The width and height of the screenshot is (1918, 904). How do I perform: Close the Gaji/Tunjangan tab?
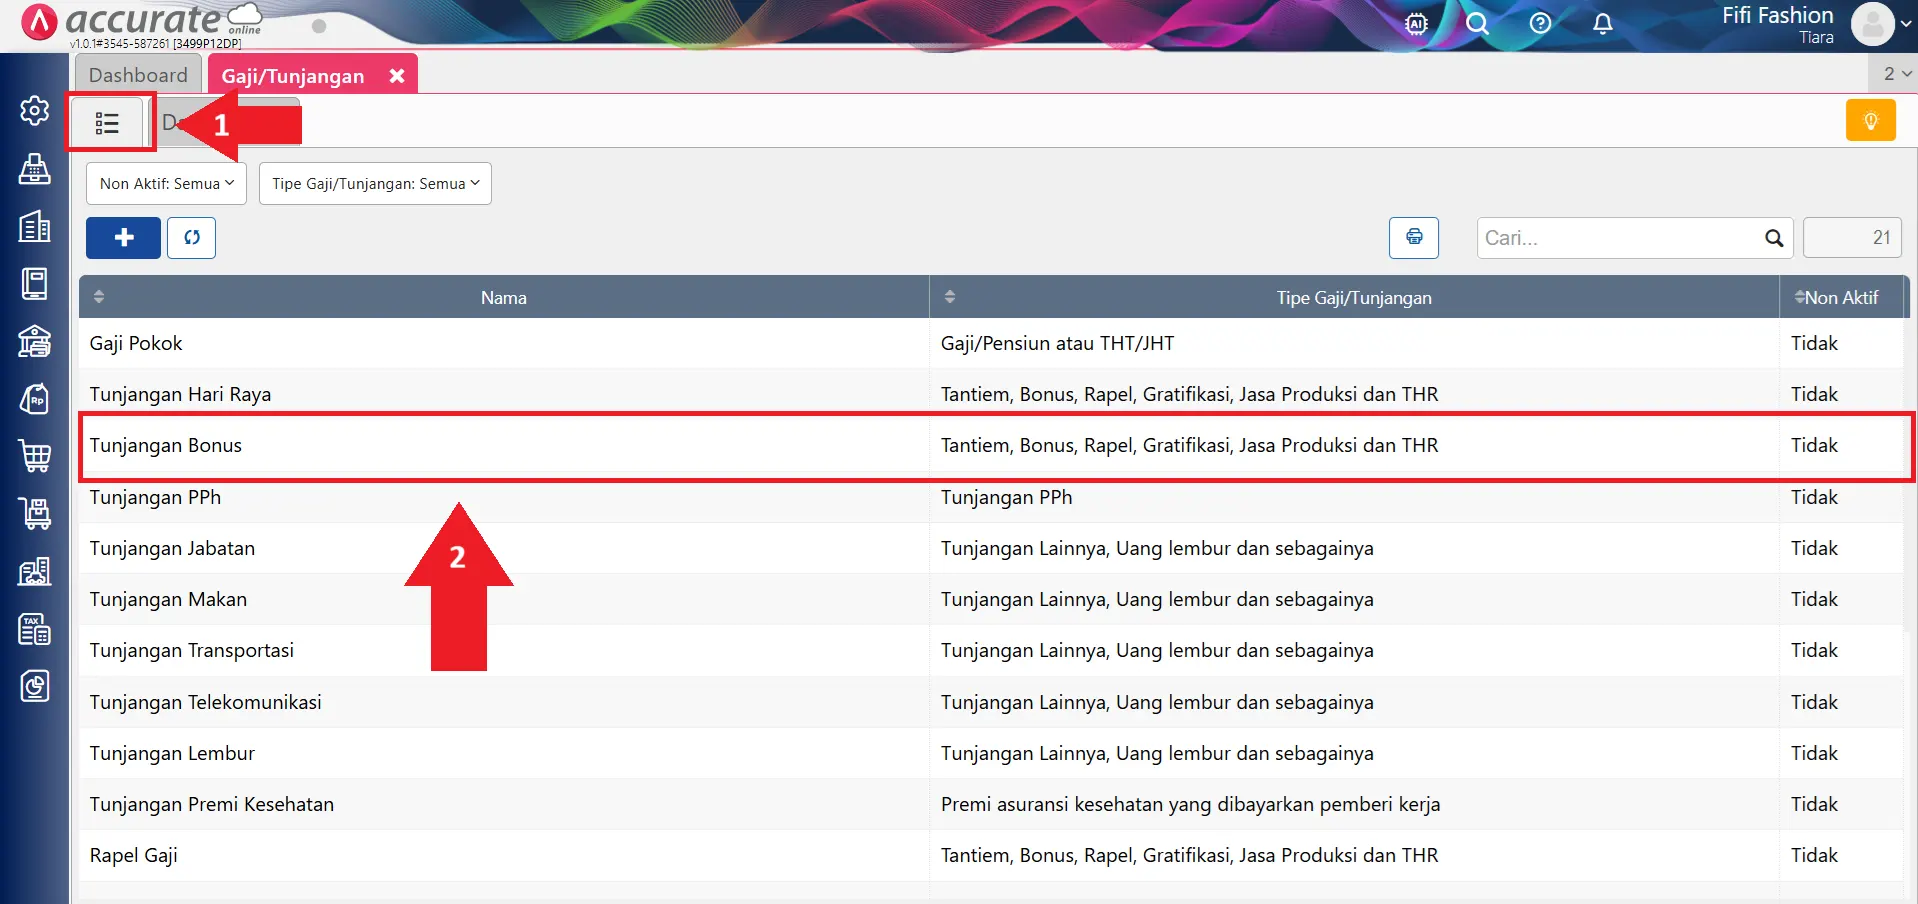397,76
